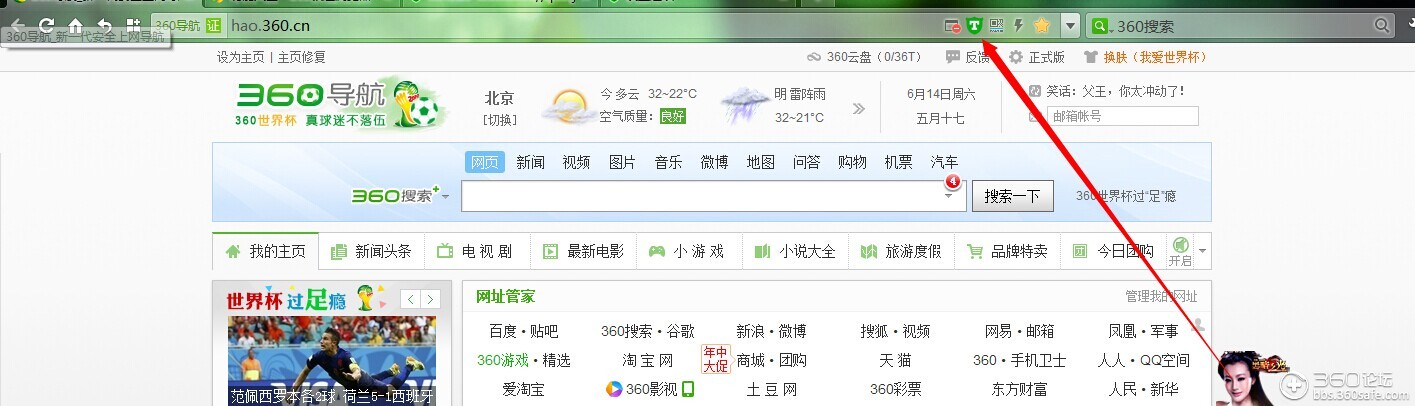The width and height of the screenshot is (1415, 406).
Task: Select the 网页 search tab
Action: [x=485, y=162]
